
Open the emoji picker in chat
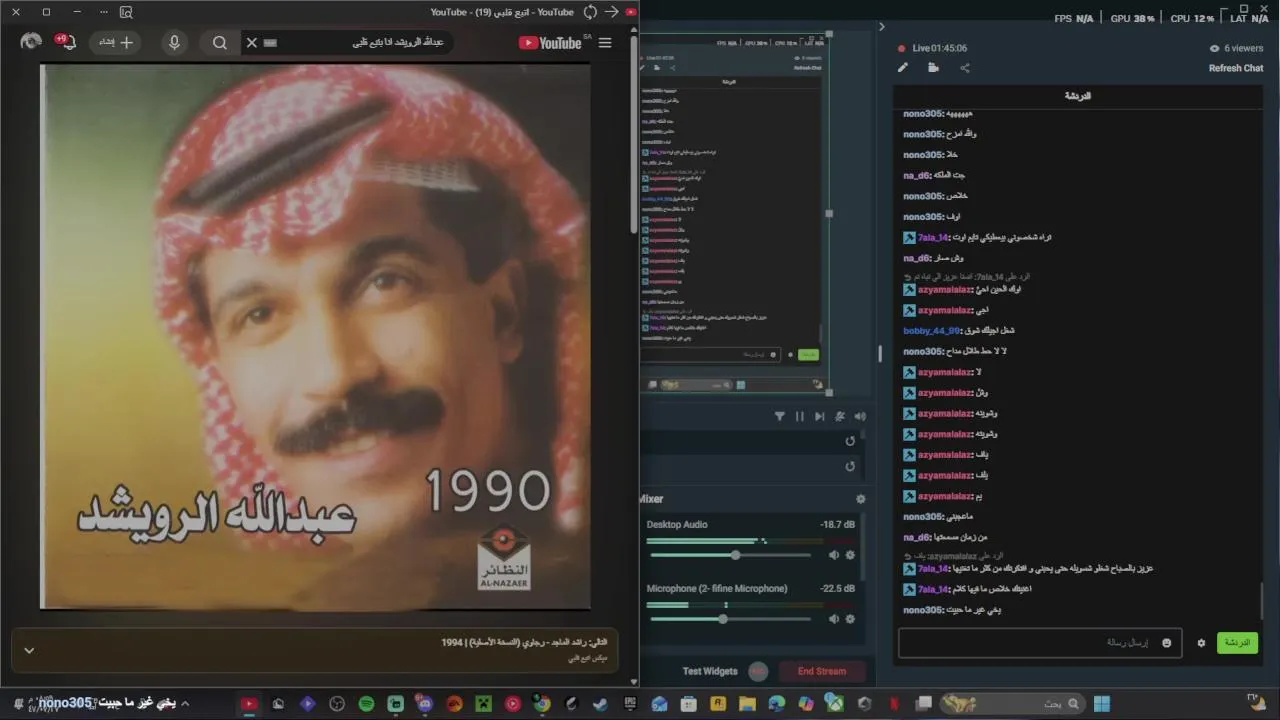(1166, 643)
